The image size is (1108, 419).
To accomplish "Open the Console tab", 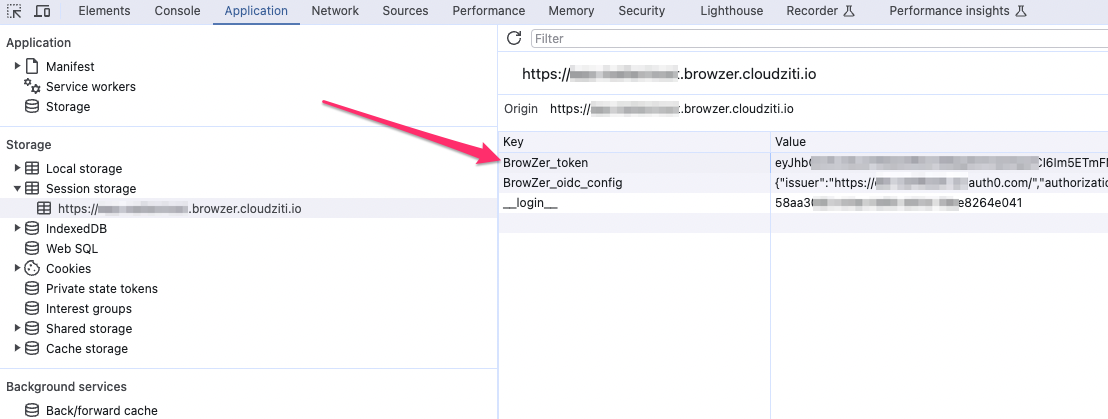I will point(177,11).
